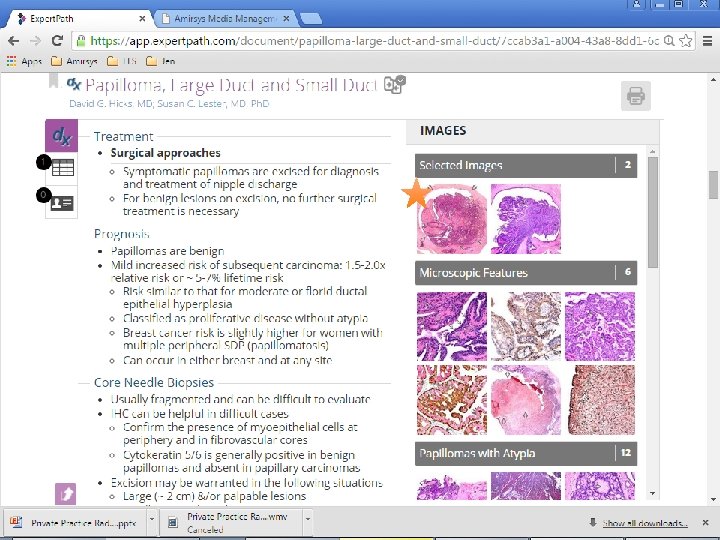Open the Private Practice pptx download
The height and width of the screenshot is (540, 720).
(x=76, y=523)
